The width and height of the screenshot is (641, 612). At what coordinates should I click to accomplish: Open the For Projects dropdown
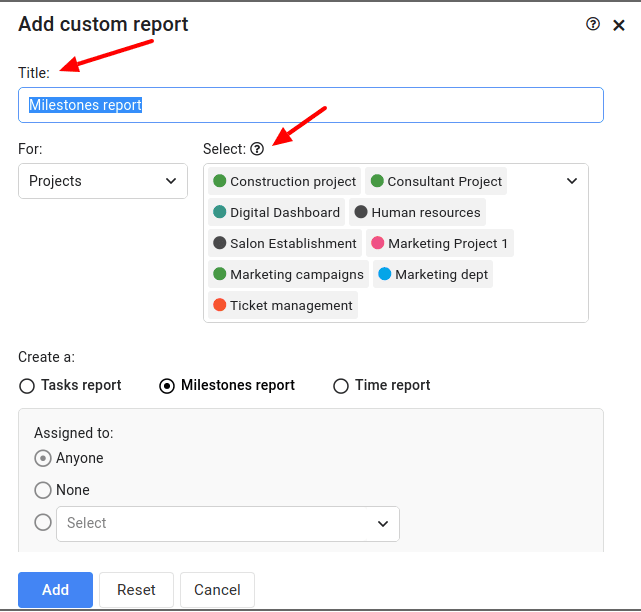pos(103,181)
